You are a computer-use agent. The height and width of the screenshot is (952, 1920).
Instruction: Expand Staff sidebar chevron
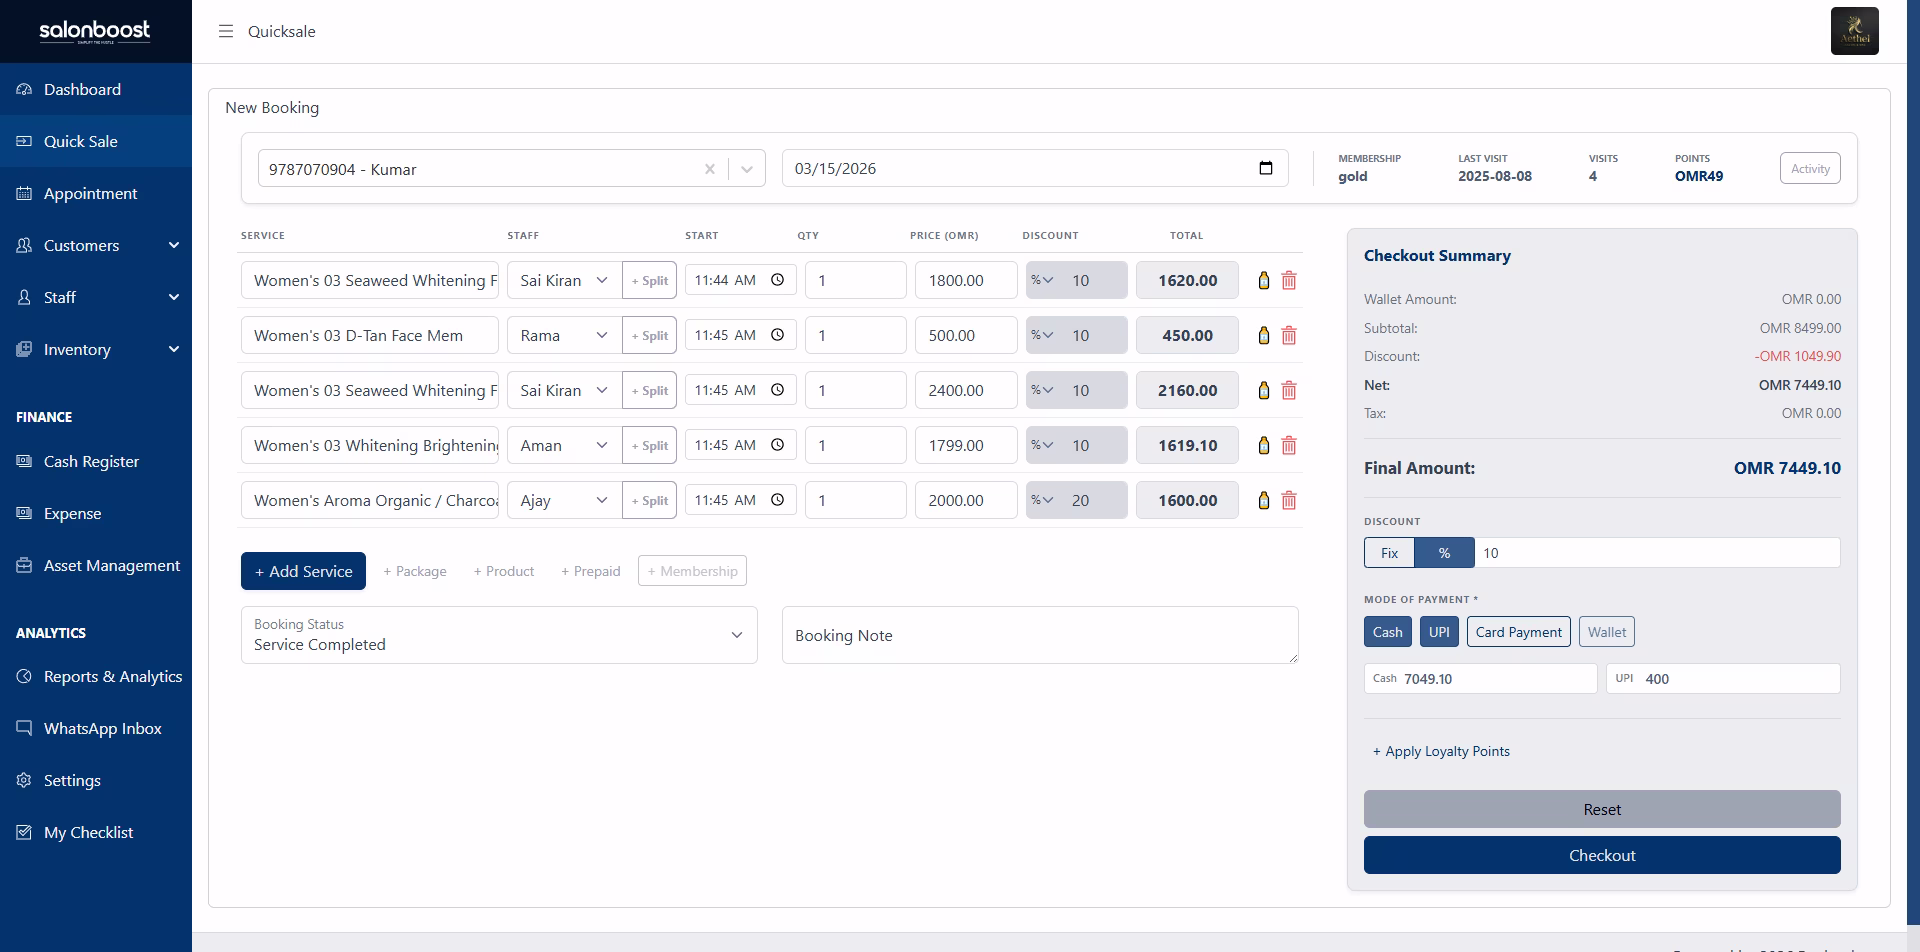(x=174, y=297)
